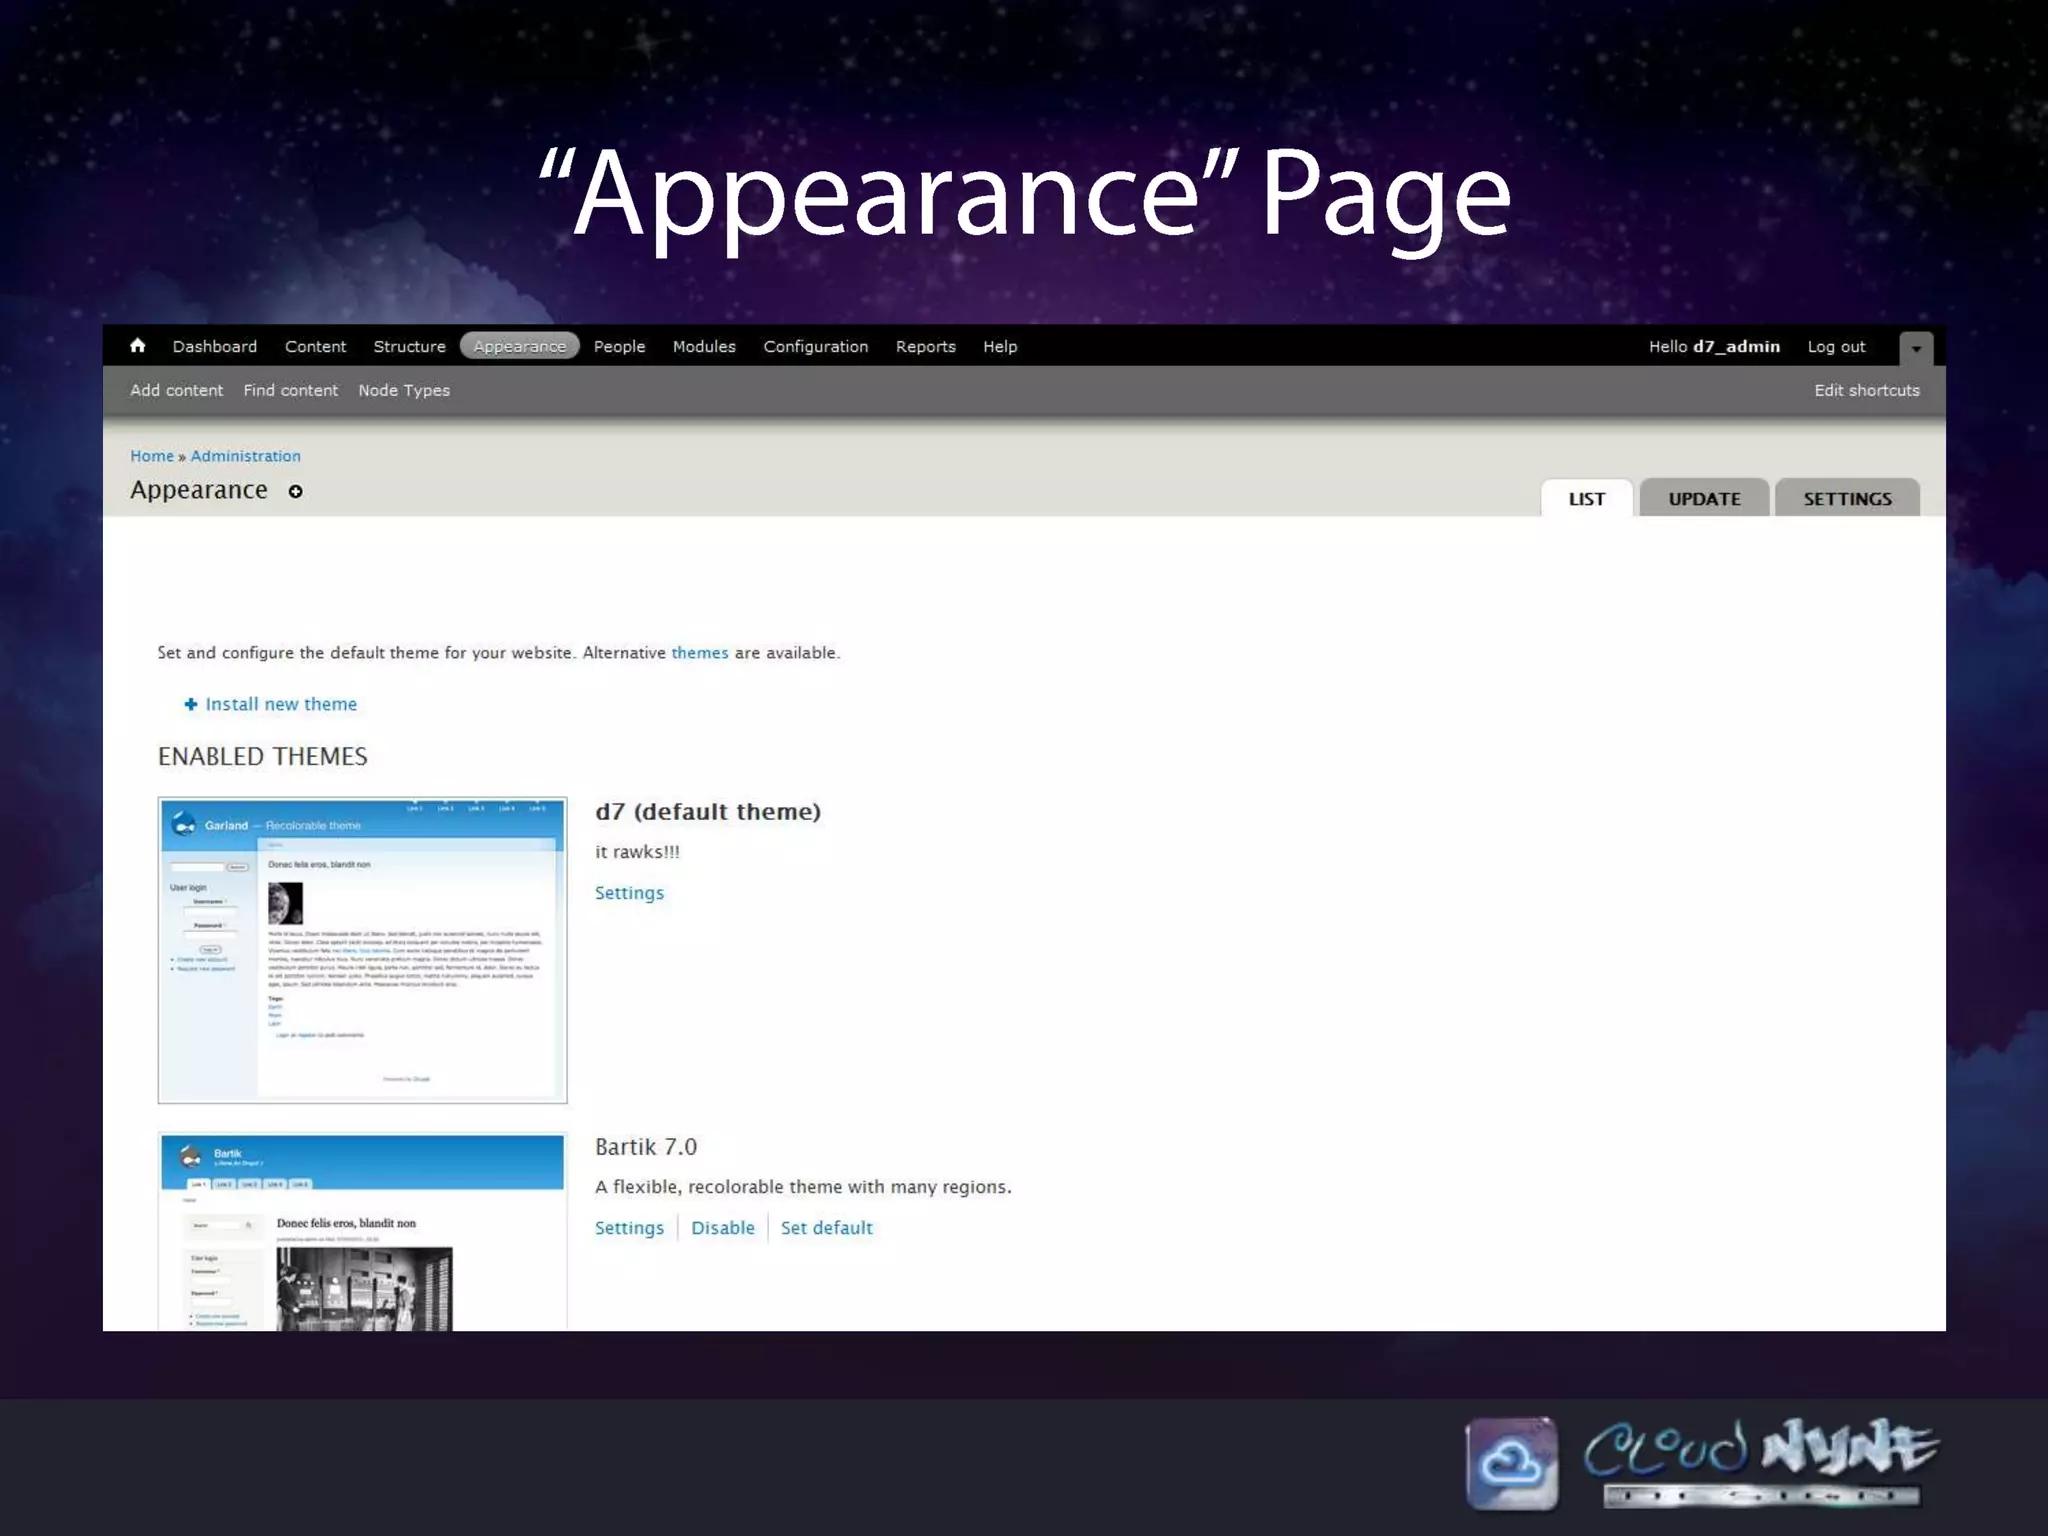The image size is (2048, 1536).
Task: Click the plus icon before Install new theme
Action: (x=190, y=704)
